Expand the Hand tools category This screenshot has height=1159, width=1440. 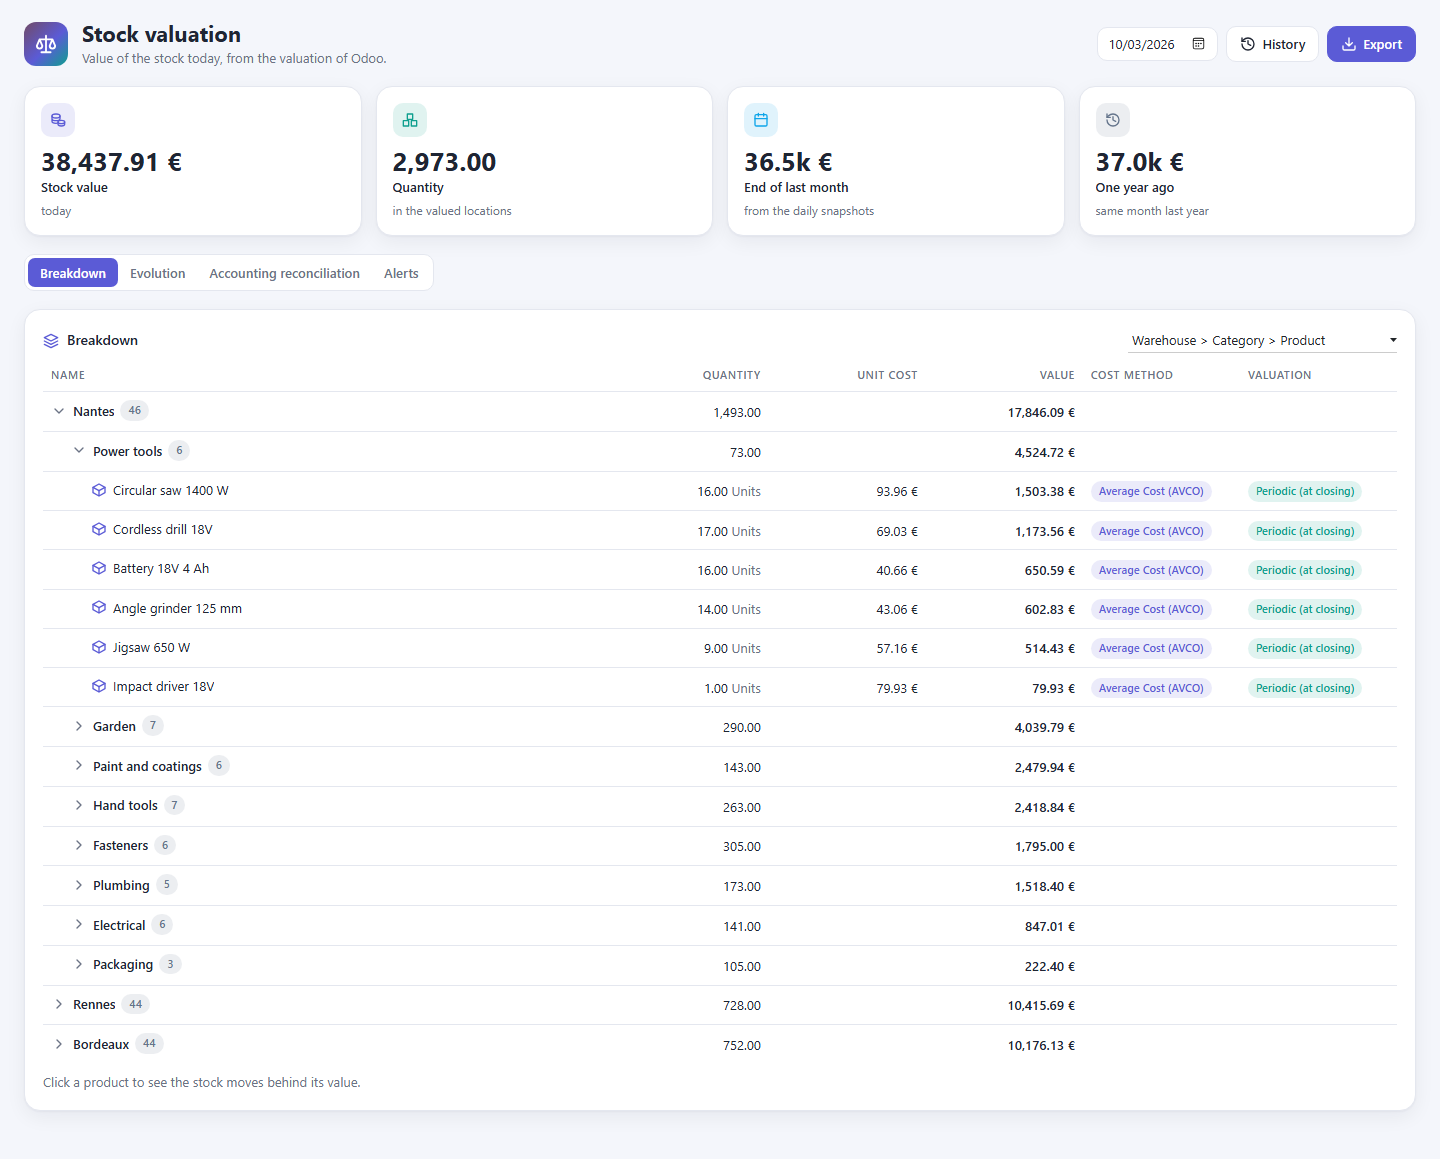(79, 805)
